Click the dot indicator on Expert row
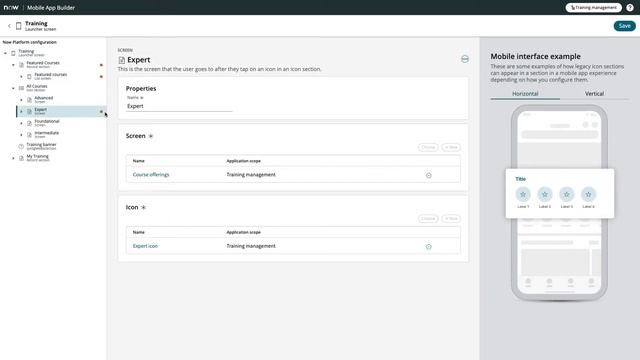The height and width of the screenshot is (360, 640). 101,111
